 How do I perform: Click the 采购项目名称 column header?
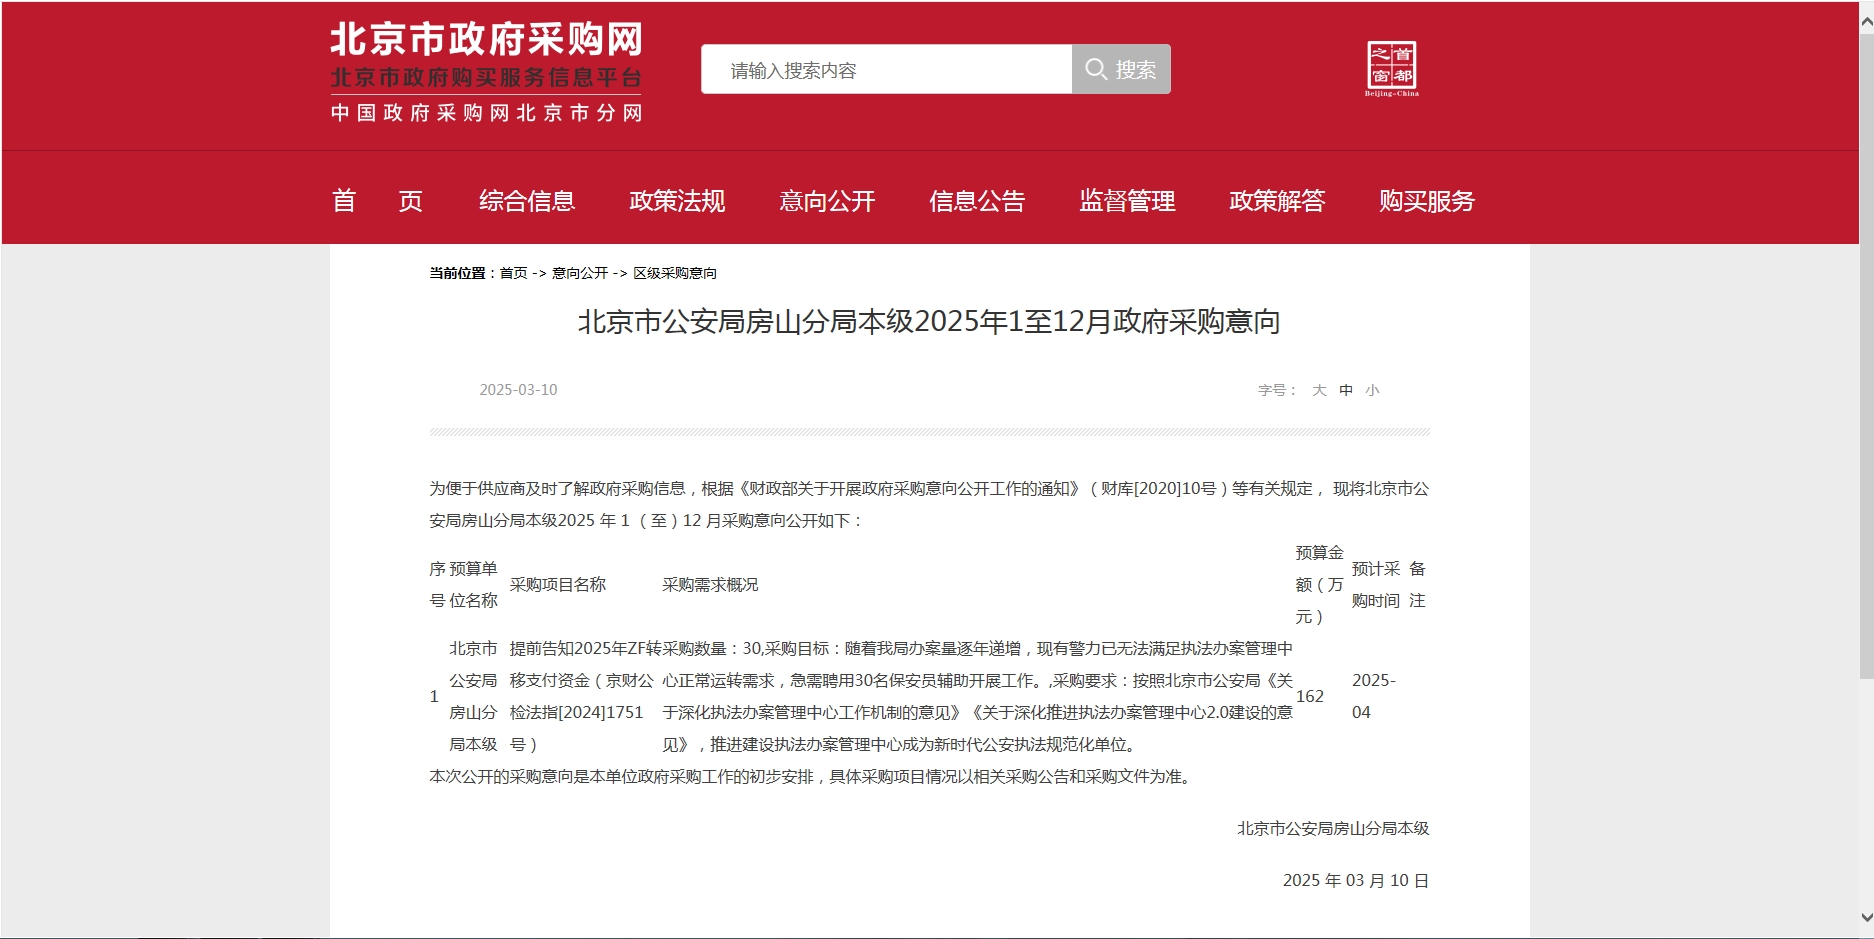click(x=558, y=585)
